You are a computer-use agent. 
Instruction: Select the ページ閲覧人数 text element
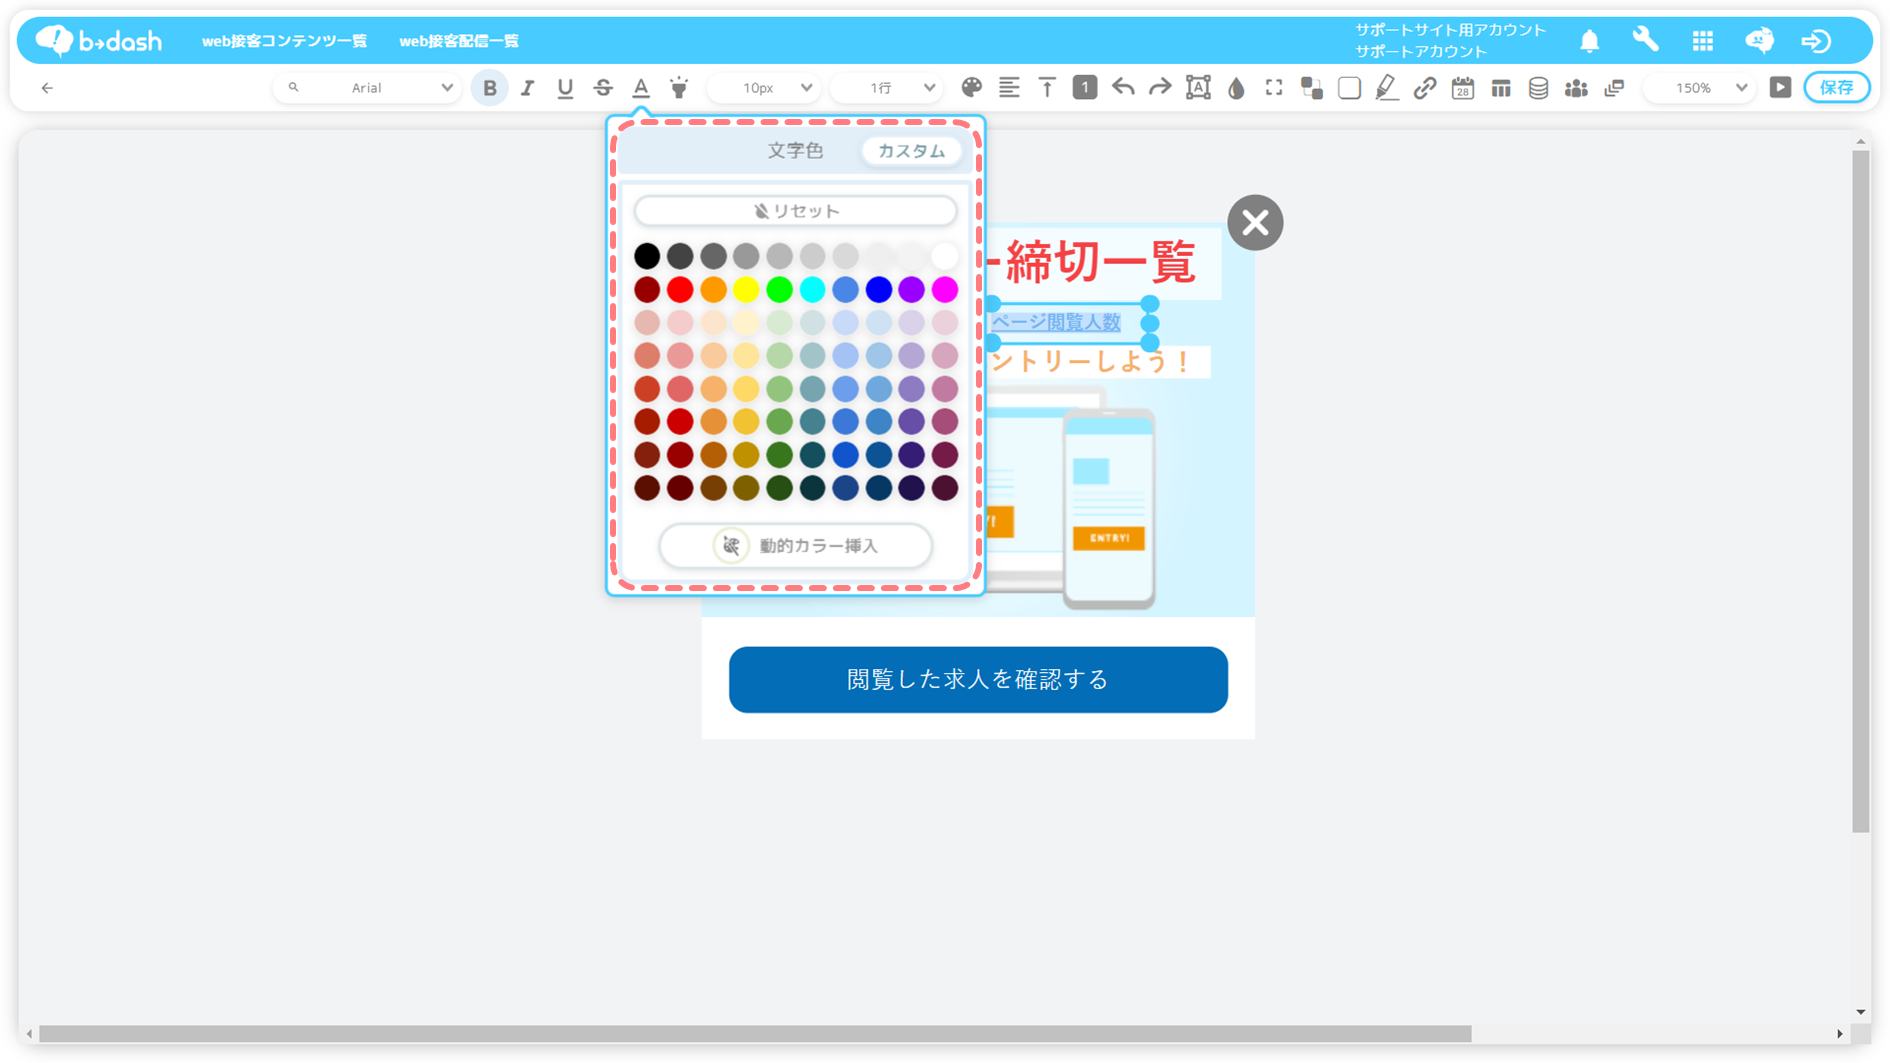(x=1057, y=322)
